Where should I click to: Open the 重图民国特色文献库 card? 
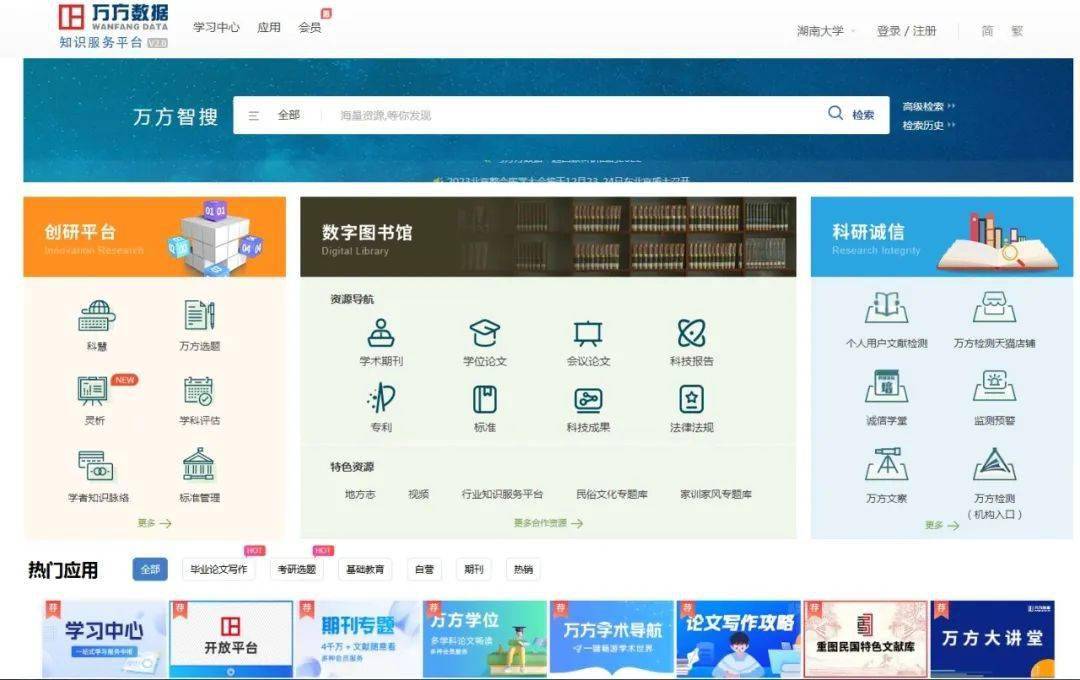866,639
